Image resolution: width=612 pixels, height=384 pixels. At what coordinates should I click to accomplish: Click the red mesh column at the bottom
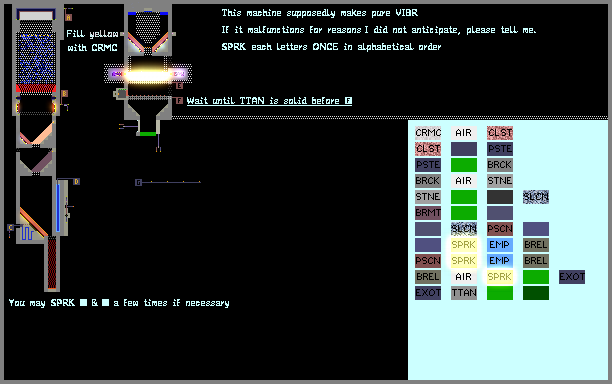coord(52,262)
